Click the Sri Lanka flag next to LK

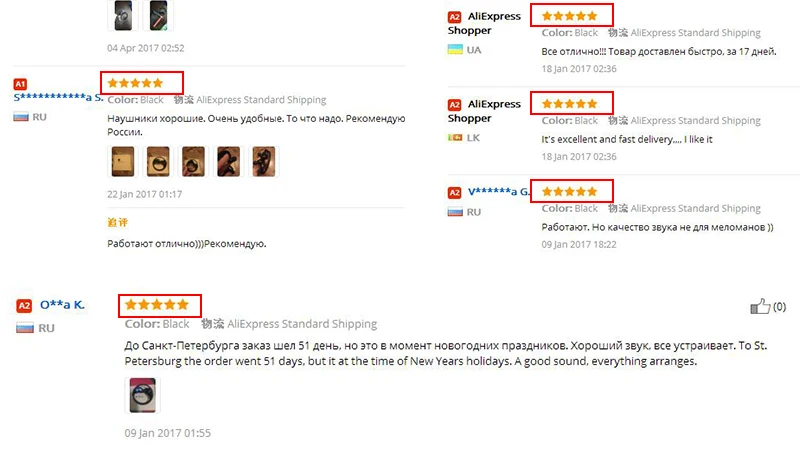coord(455,137)
